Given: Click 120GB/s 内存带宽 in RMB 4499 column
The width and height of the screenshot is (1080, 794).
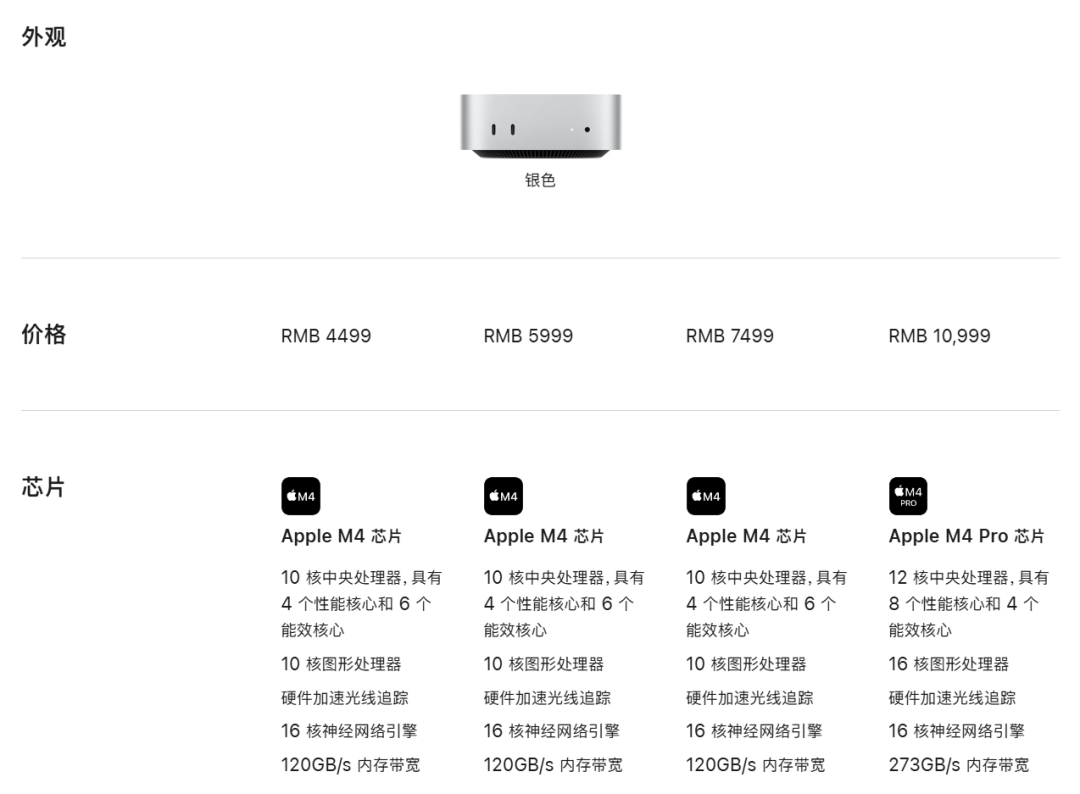Looking at the screenshot, I should [x=351, y=765].
